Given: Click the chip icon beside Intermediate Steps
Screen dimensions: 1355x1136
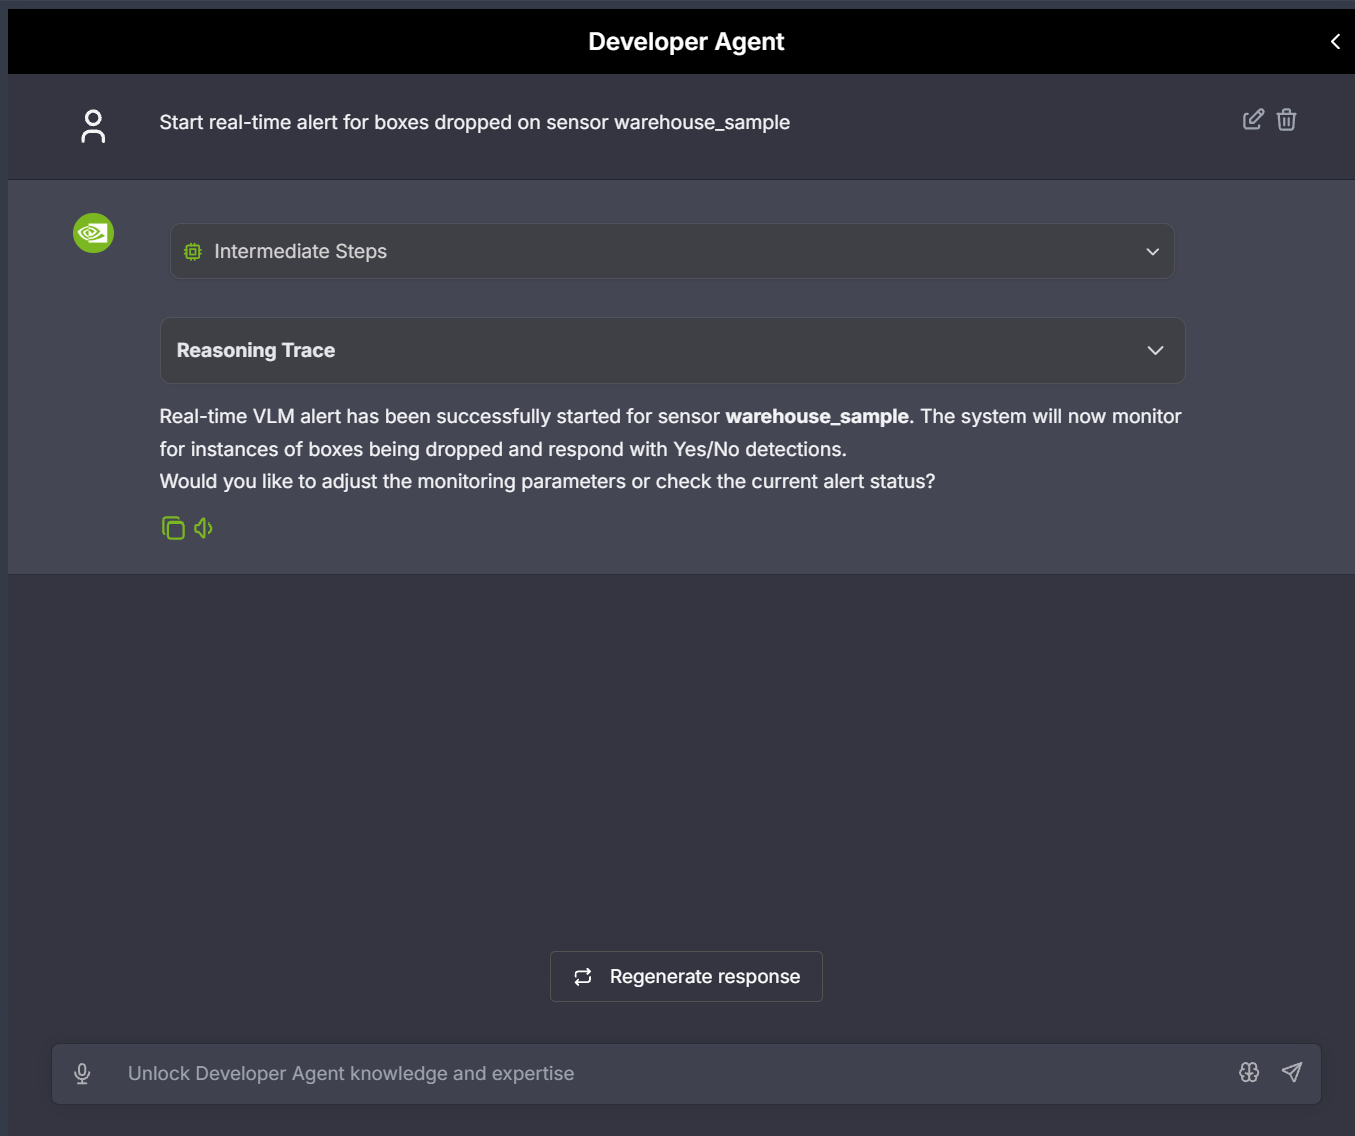Looking at the screenshot, I should pos(193,252).
